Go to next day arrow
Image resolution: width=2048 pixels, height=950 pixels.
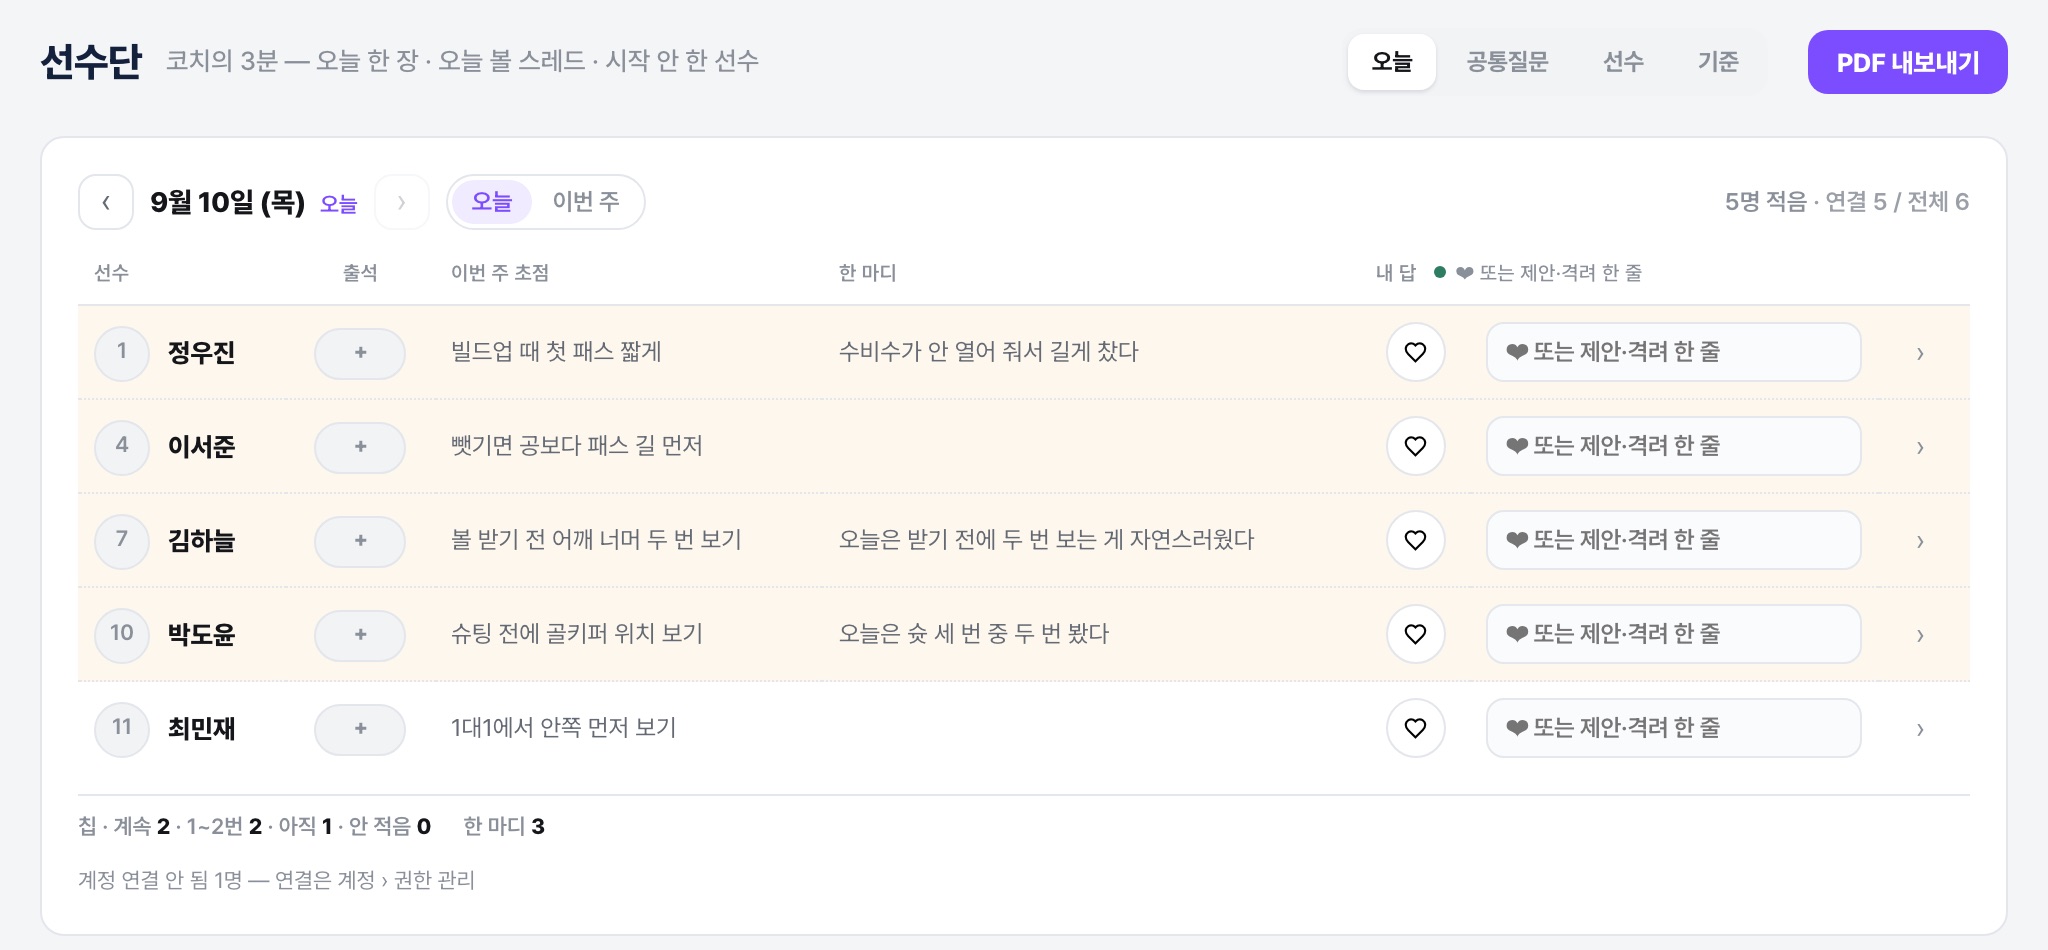402,202
